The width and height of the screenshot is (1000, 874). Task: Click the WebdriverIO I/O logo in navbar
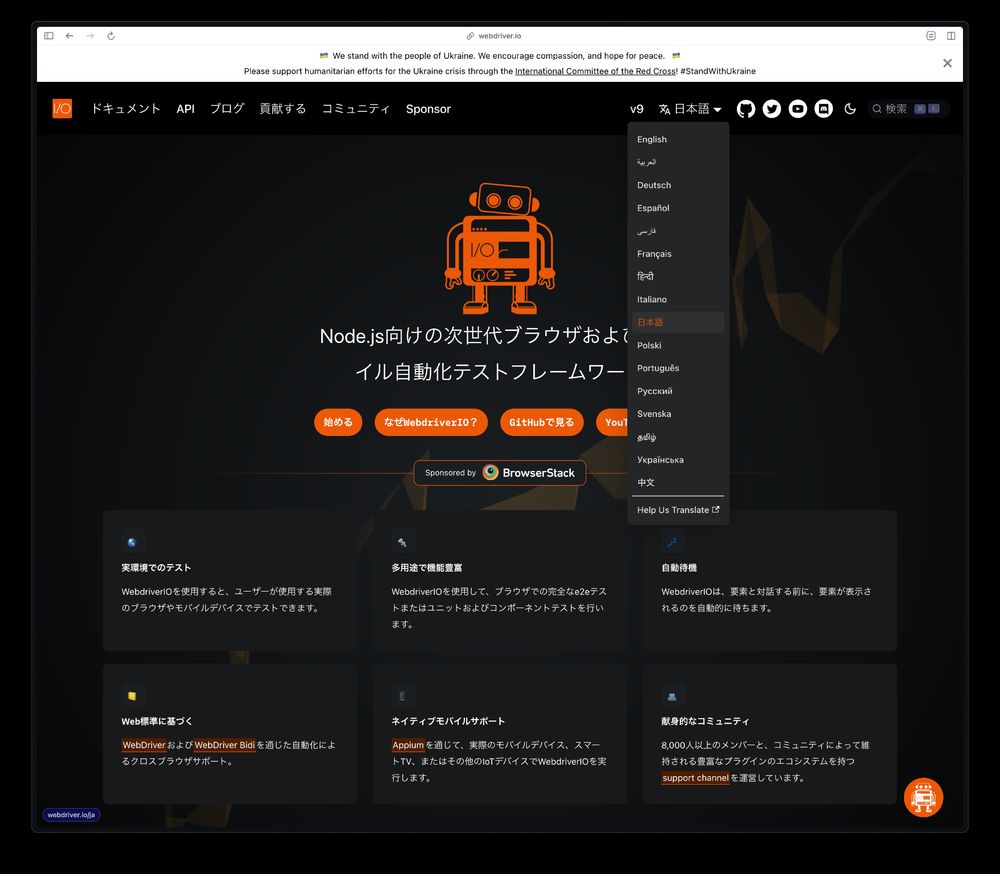(x=62, y=108)
